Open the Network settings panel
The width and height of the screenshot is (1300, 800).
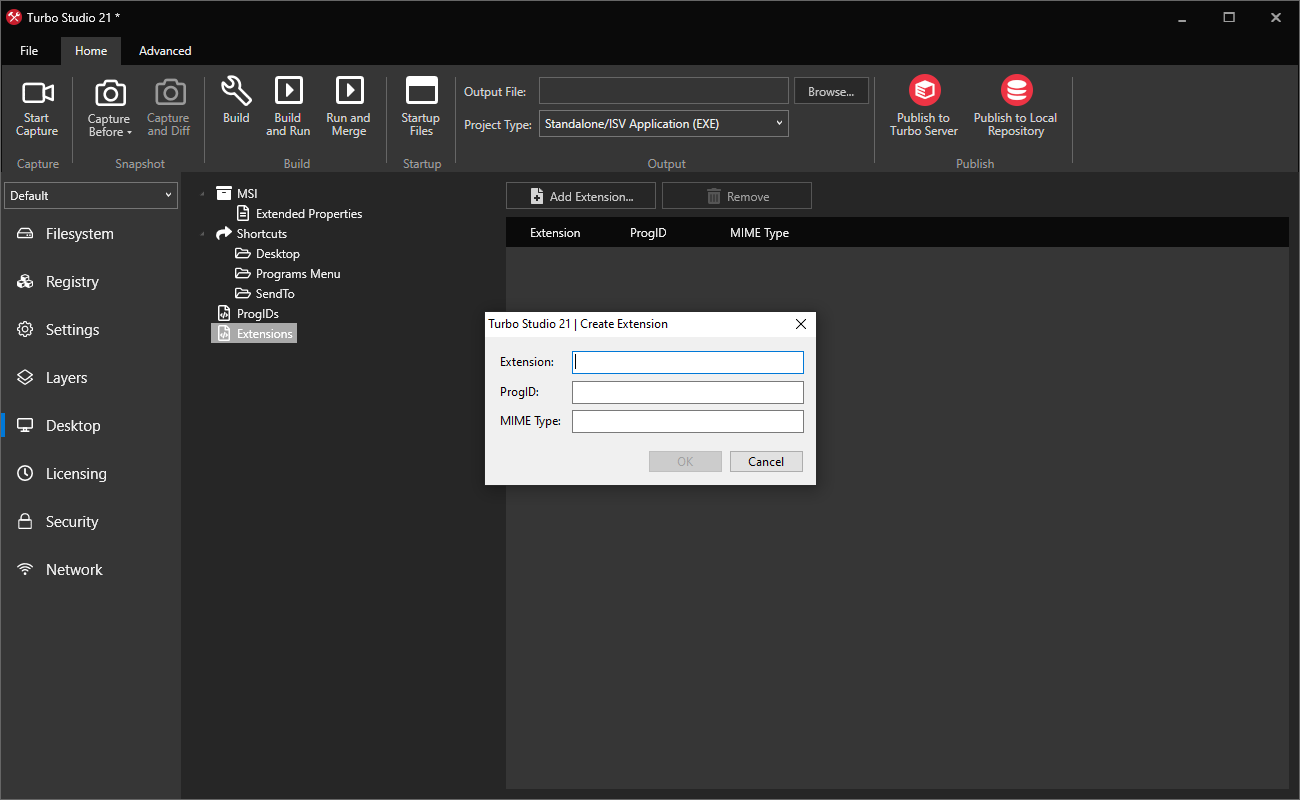click(73, 569)
